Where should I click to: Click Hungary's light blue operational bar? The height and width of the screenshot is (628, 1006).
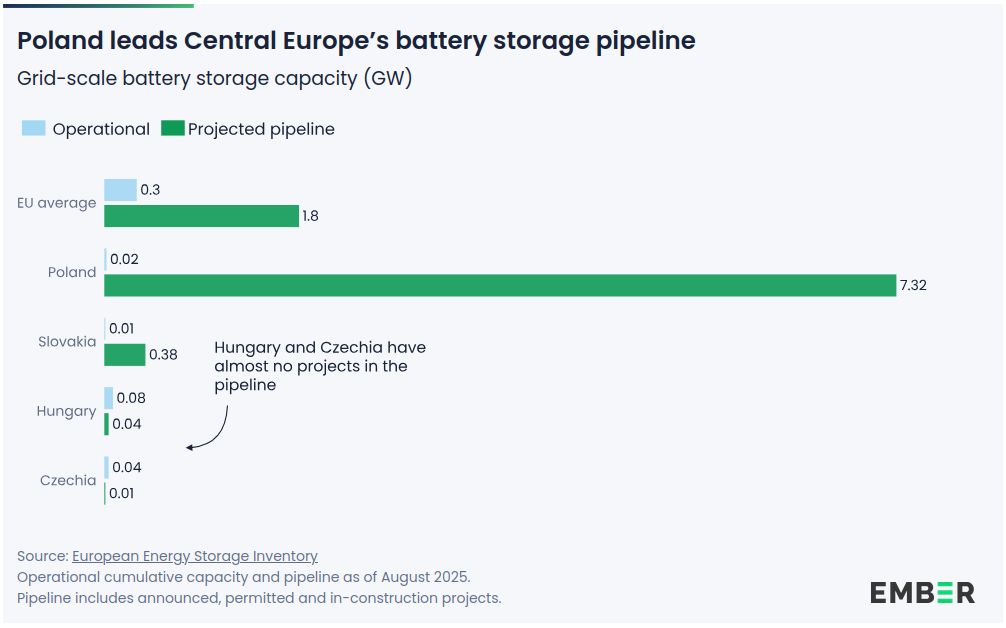109,398
